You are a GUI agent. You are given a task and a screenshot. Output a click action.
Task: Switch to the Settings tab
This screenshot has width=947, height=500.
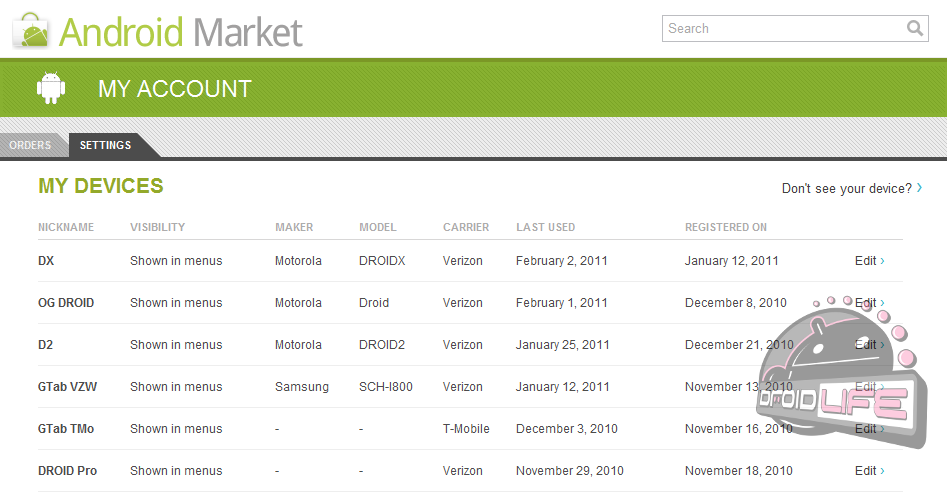click(106, 146)
